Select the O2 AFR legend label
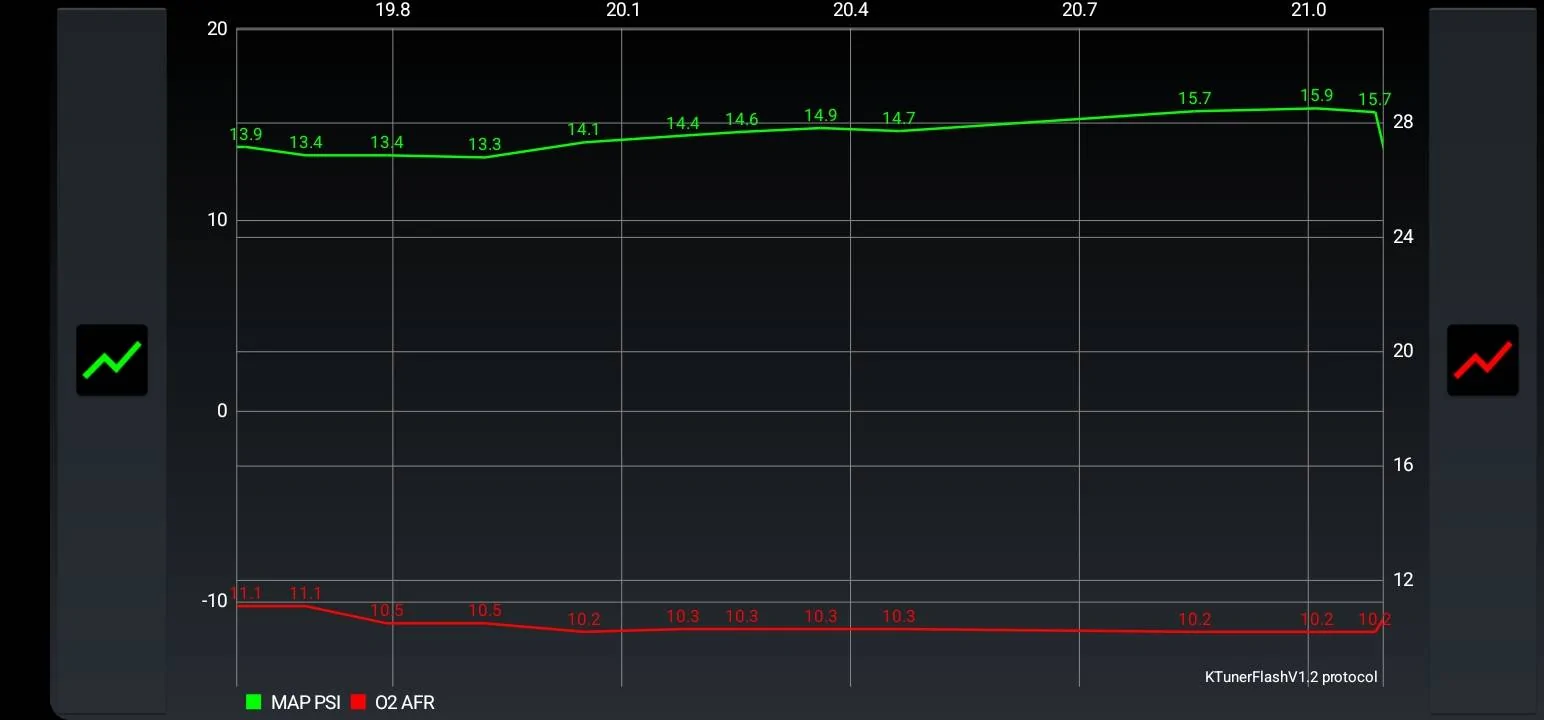Image resolution: width=1544 pixels, height=720 pixels. point(405,703)
